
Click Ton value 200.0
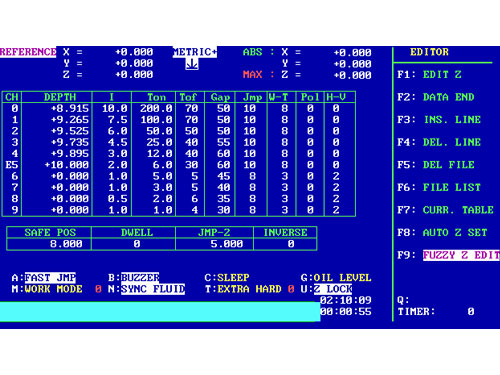(156, 108)
